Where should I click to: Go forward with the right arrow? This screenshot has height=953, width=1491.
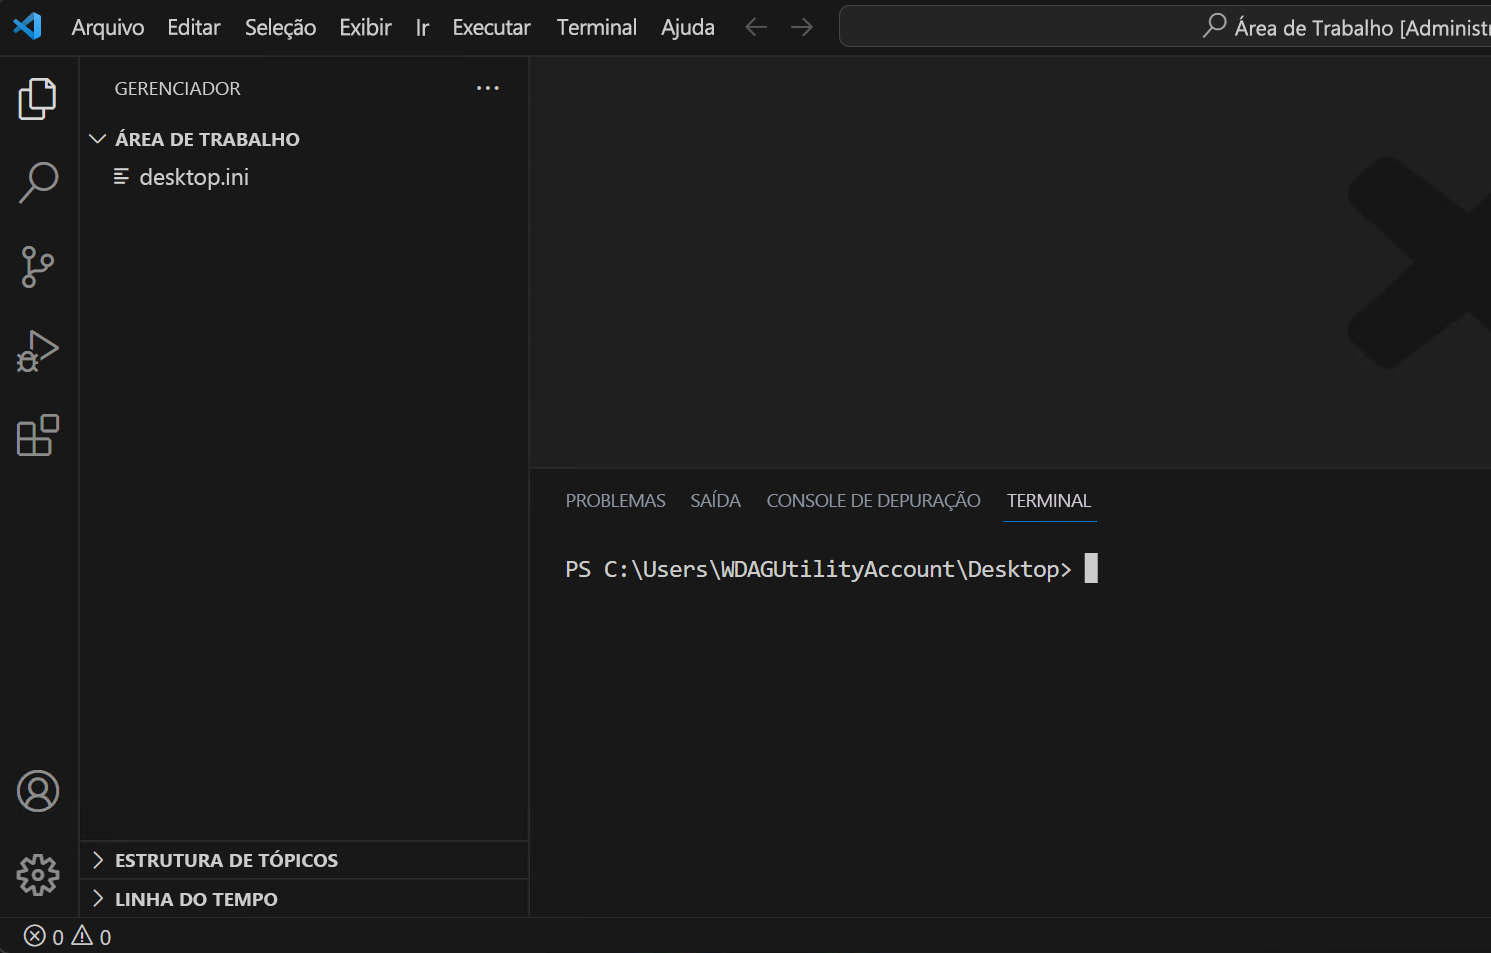802,27
